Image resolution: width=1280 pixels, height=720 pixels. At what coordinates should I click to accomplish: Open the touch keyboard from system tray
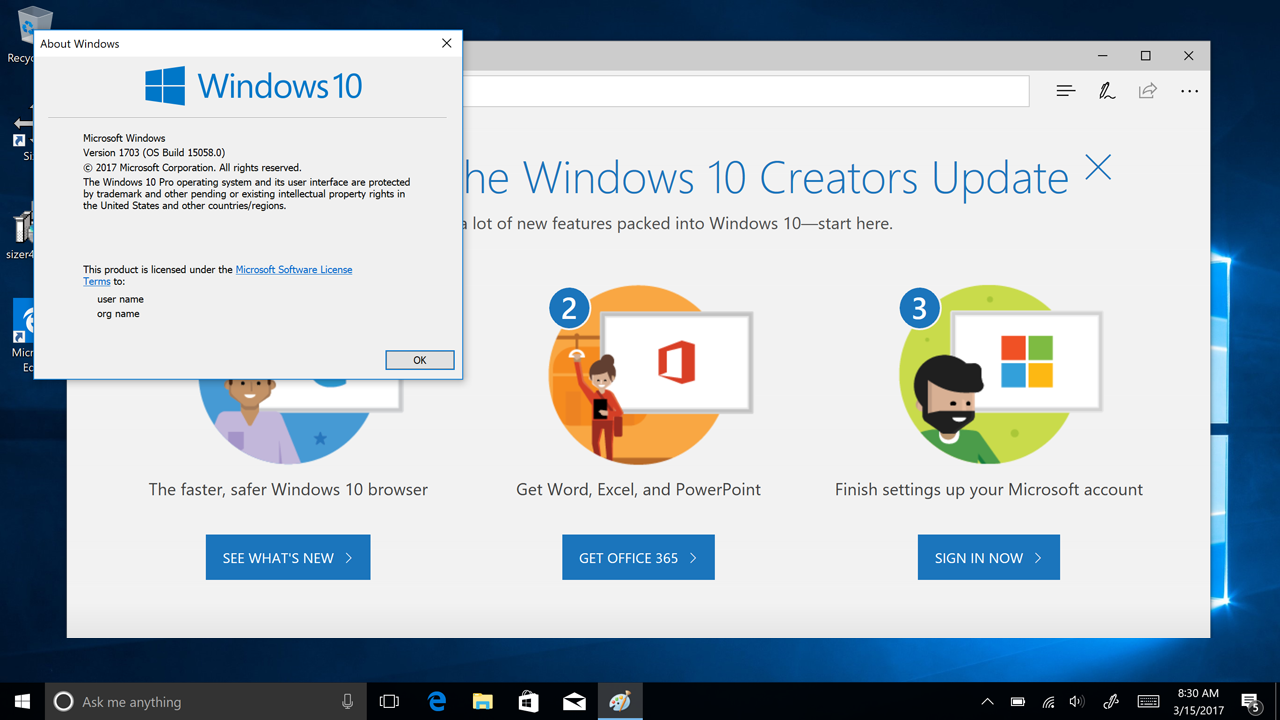(1148, 701)
